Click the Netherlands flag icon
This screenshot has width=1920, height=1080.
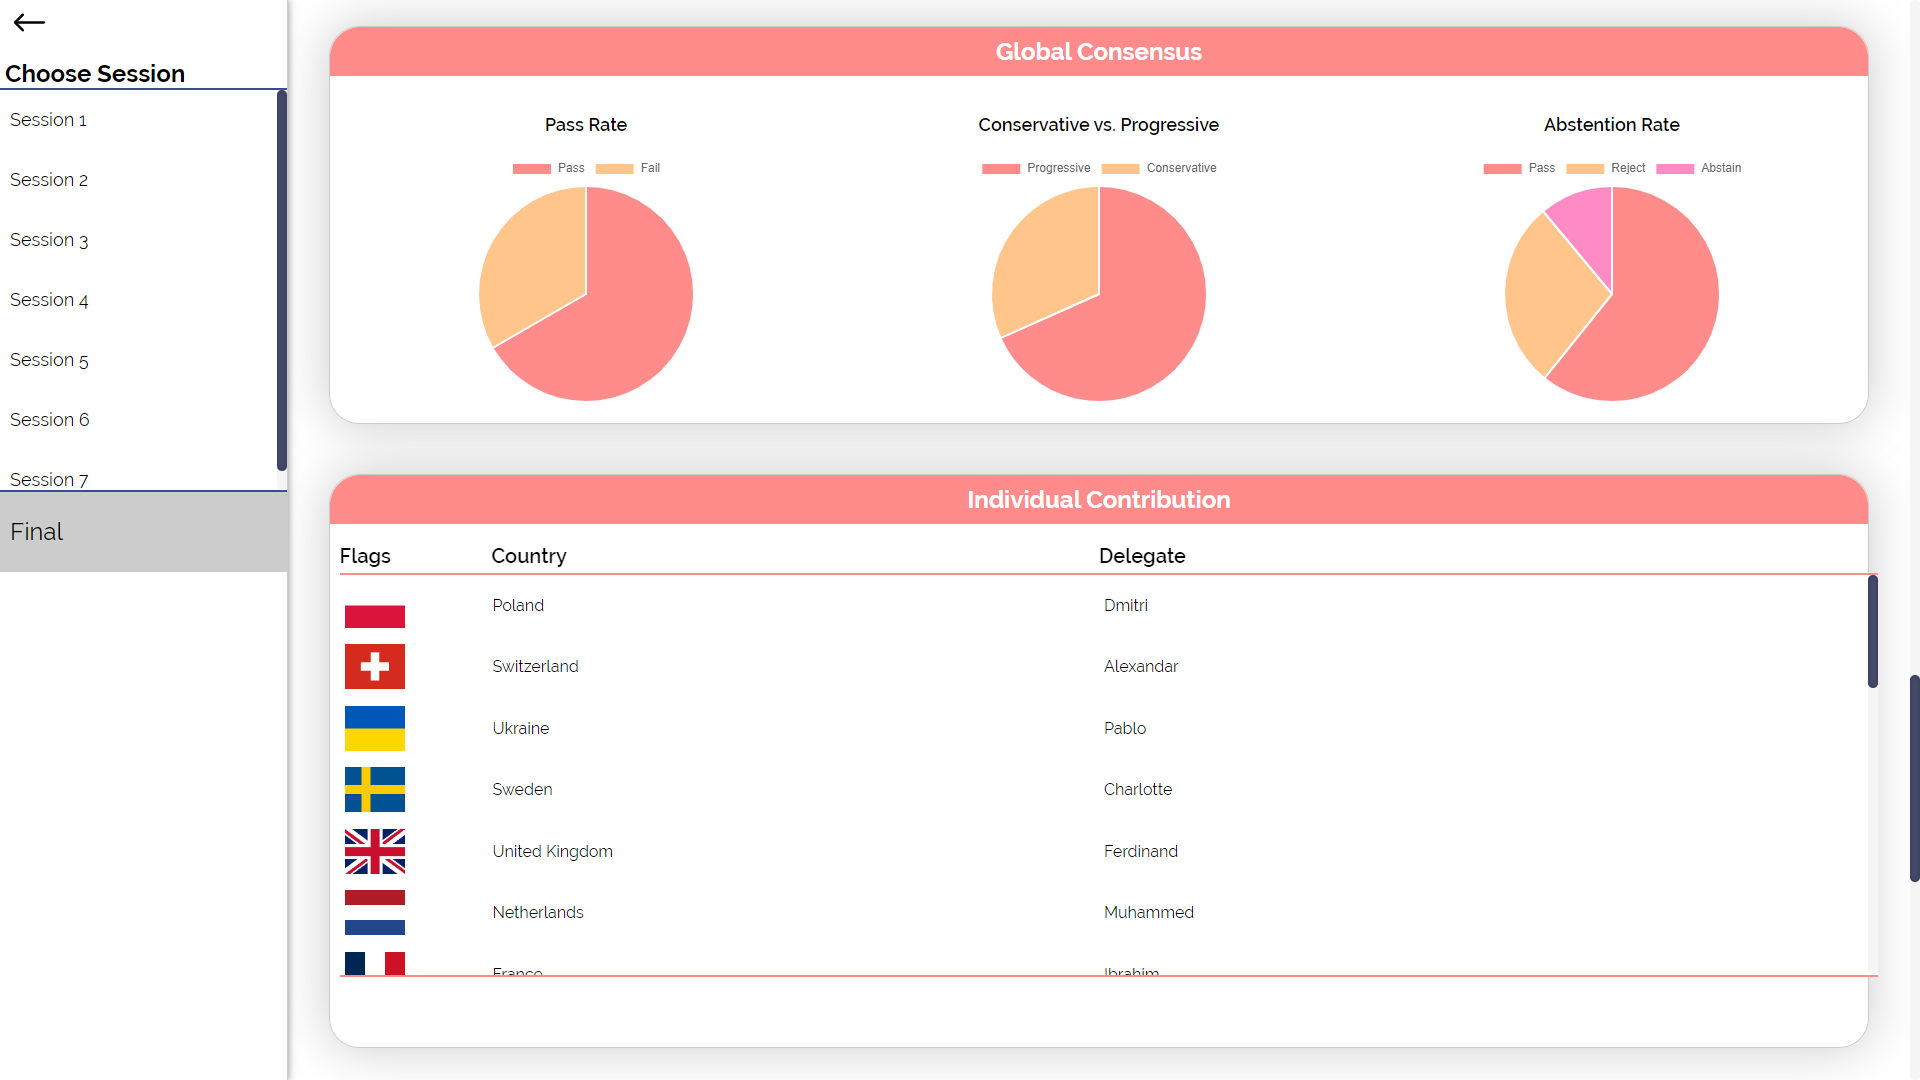[x=374, y=912]
